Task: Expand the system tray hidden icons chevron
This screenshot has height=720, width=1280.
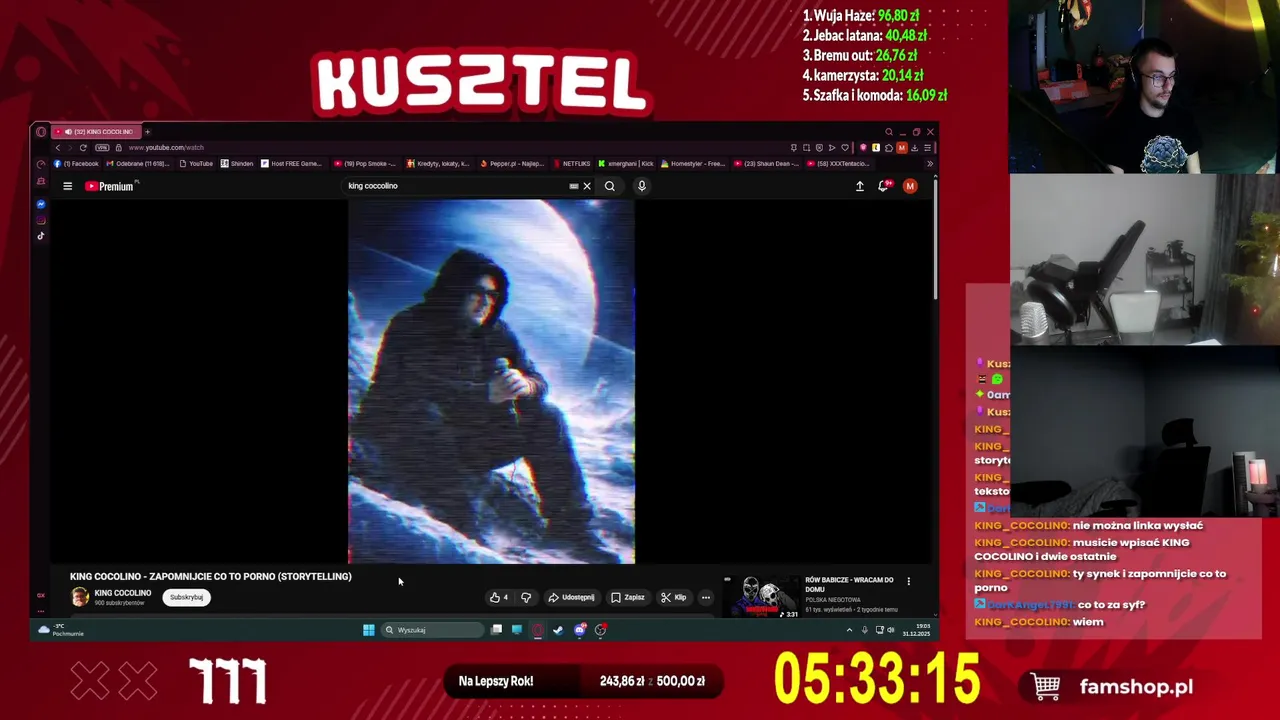Action: [x=849, y=630]
